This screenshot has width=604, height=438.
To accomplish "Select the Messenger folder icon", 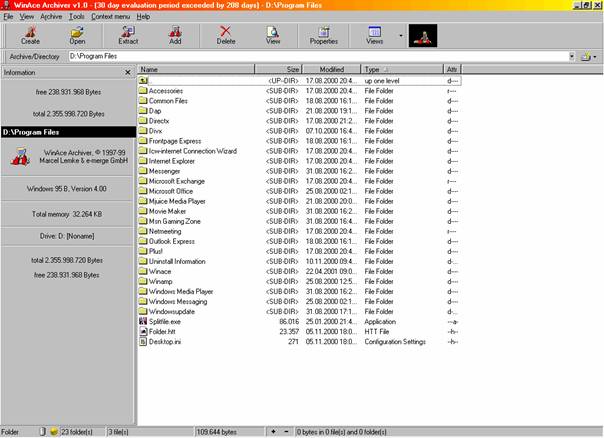I will point(143,171).
